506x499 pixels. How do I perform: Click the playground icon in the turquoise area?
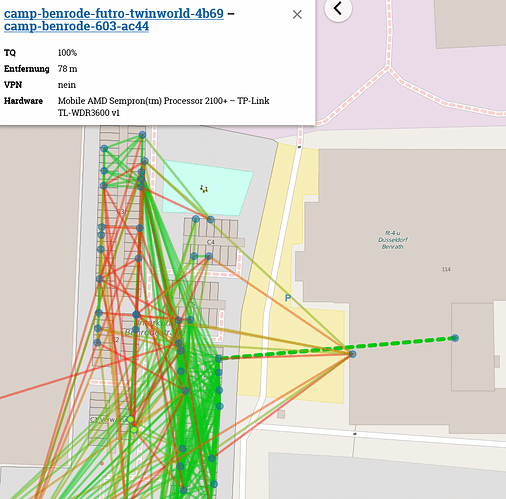(x=204, y=189)
